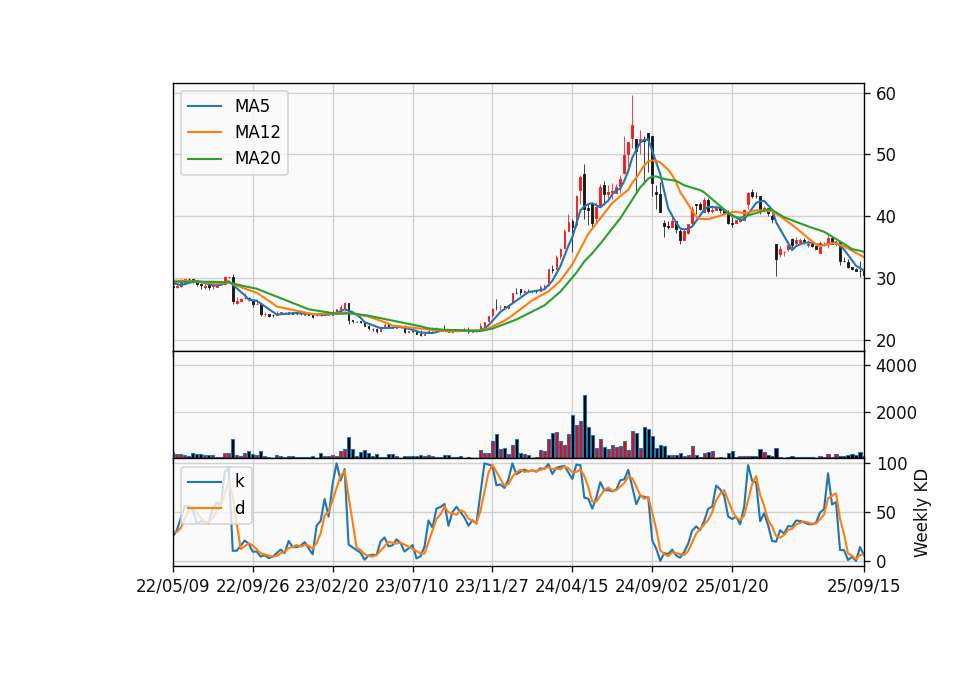Click the highest candlestick wick near 60

[632, 110]
